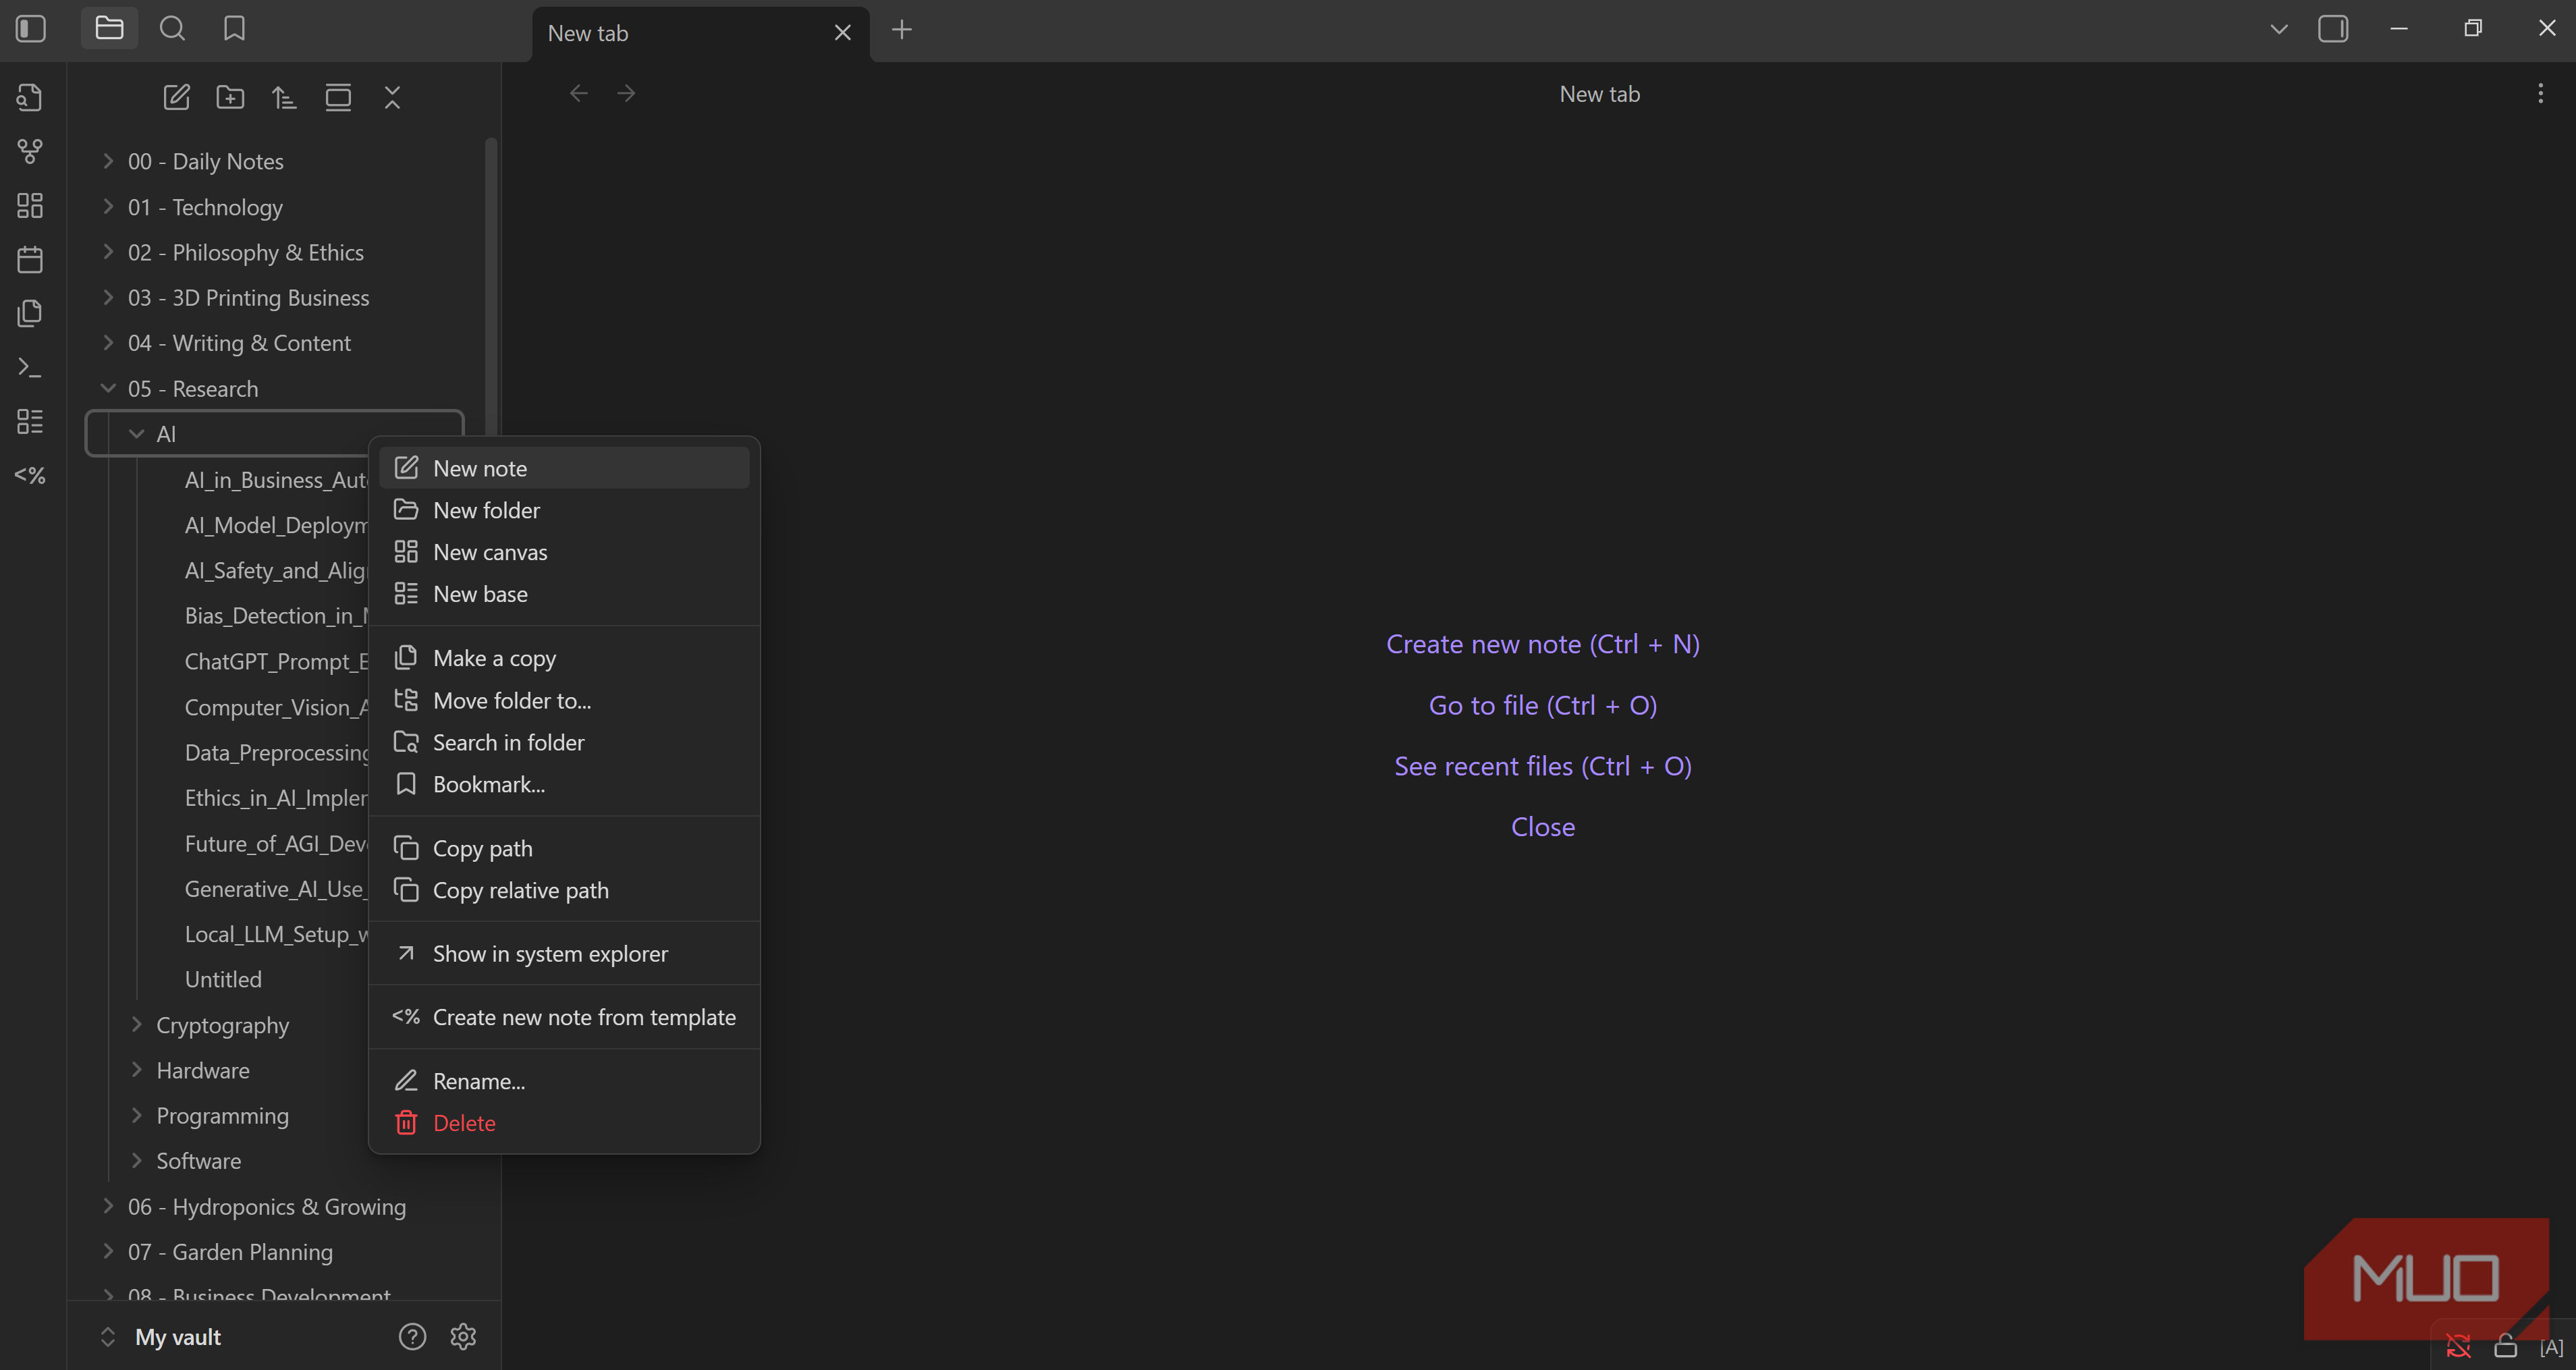Open the search tab icon in sidebar
Image resolution: width=2576 pixels, height=1370 pixels.
pos(172,29)
